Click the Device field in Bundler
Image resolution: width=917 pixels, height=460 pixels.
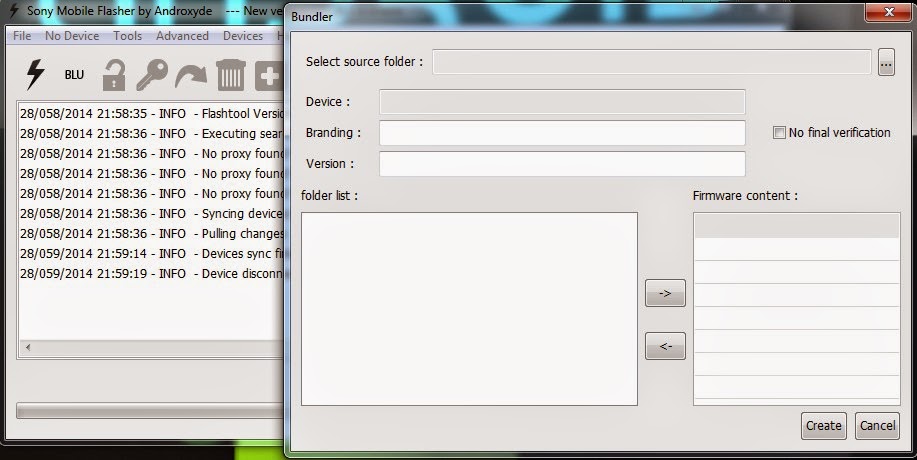[562, 102]
